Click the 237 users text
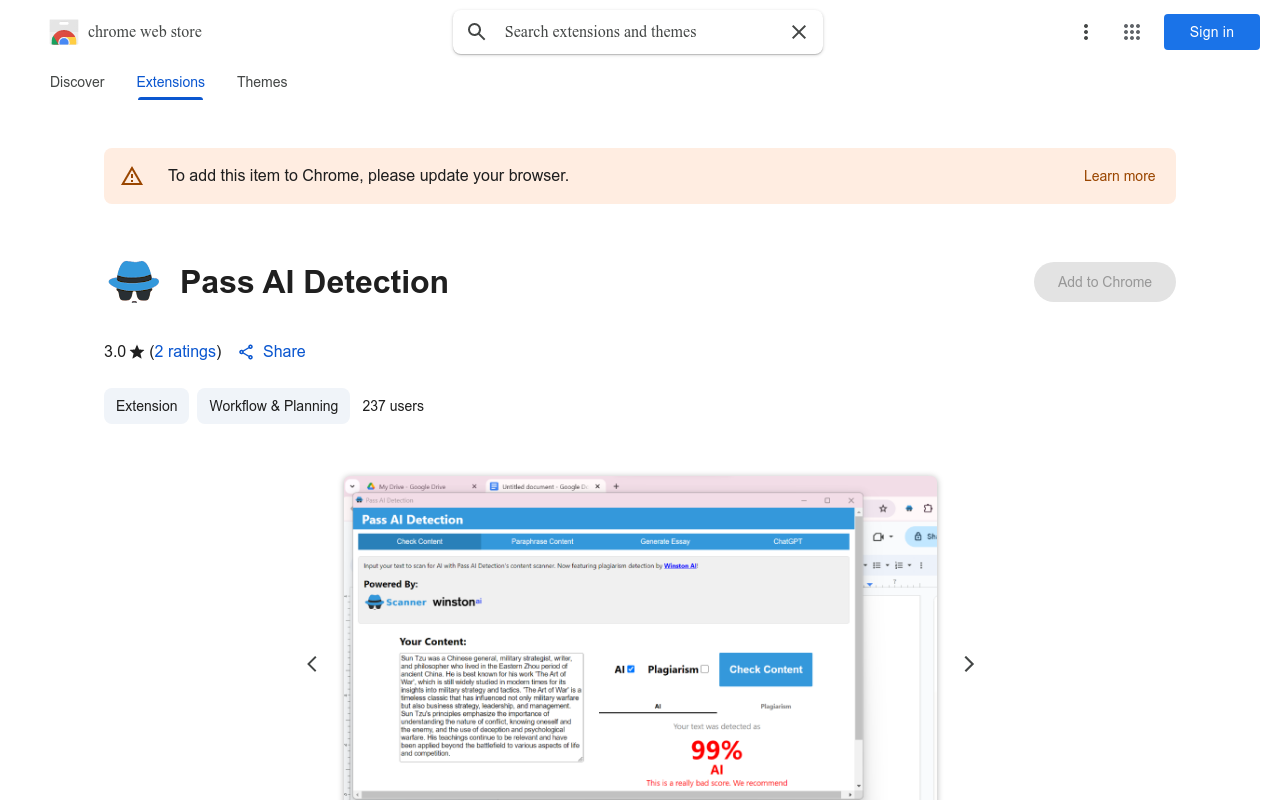1280x800 pixels. (x=393, y=406)
